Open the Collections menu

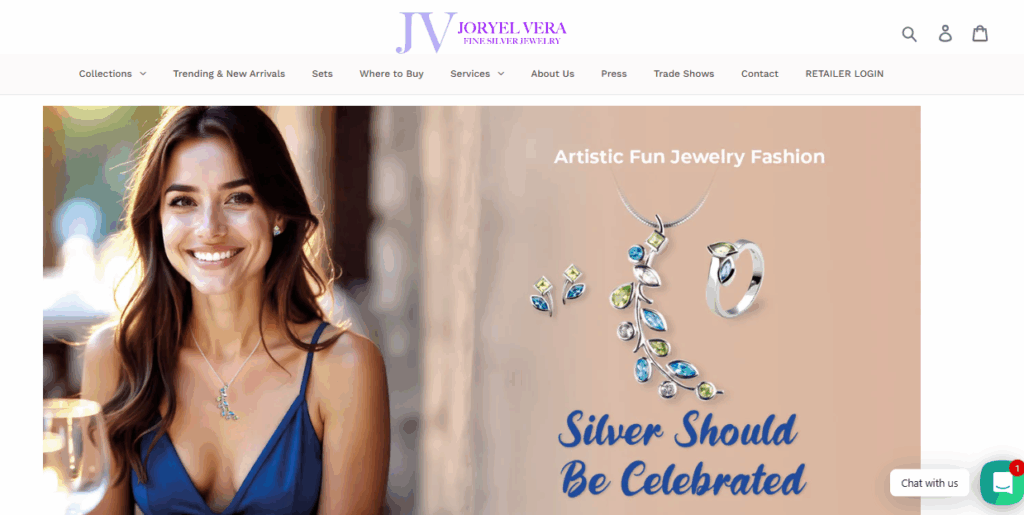pyautogui.click(x=105, y=74)
